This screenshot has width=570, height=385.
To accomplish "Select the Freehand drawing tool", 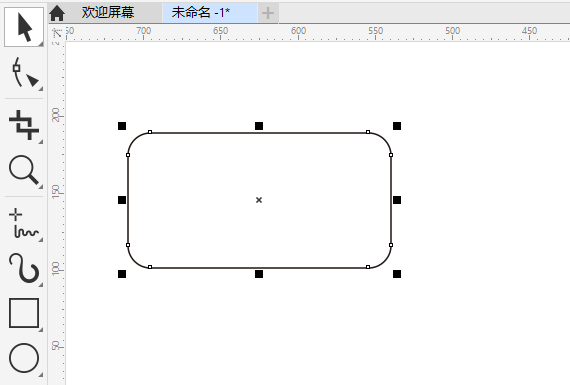I will 24,223.
